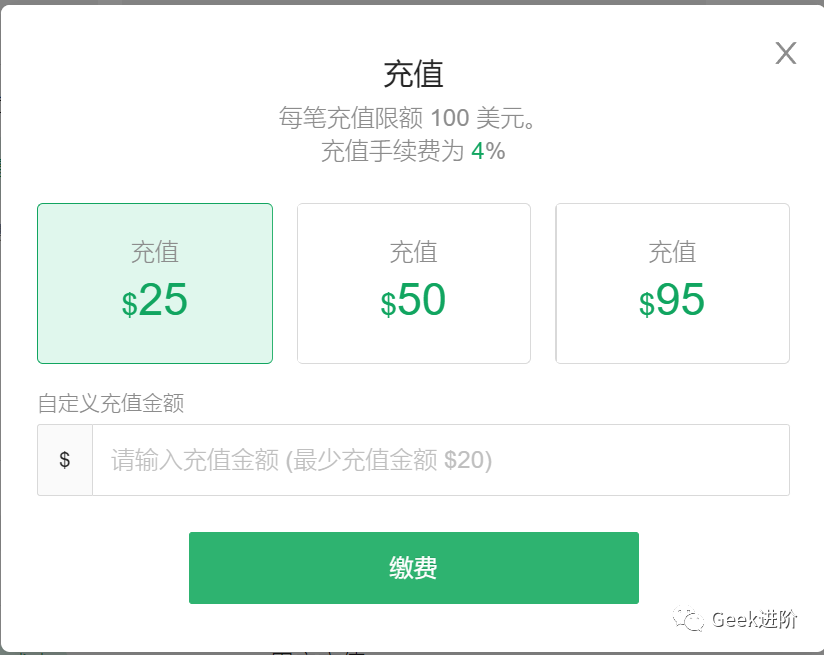Click the dollar symbol in the $95 card
Image resolution: width=824 pixels, height=655 pixels.
coord(646,305)
